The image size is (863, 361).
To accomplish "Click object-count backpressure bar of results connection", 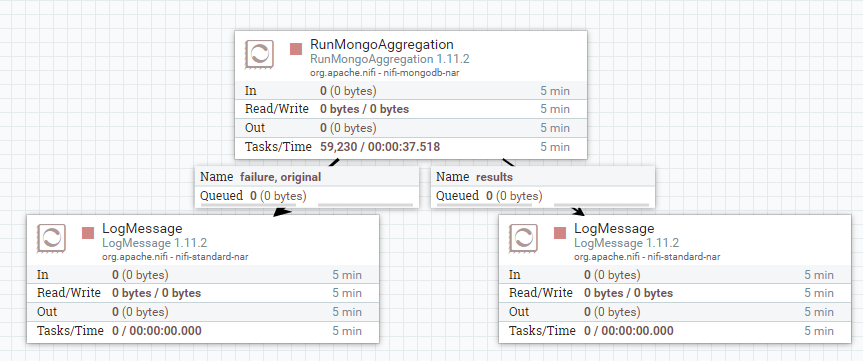I will tap(483, 205).
